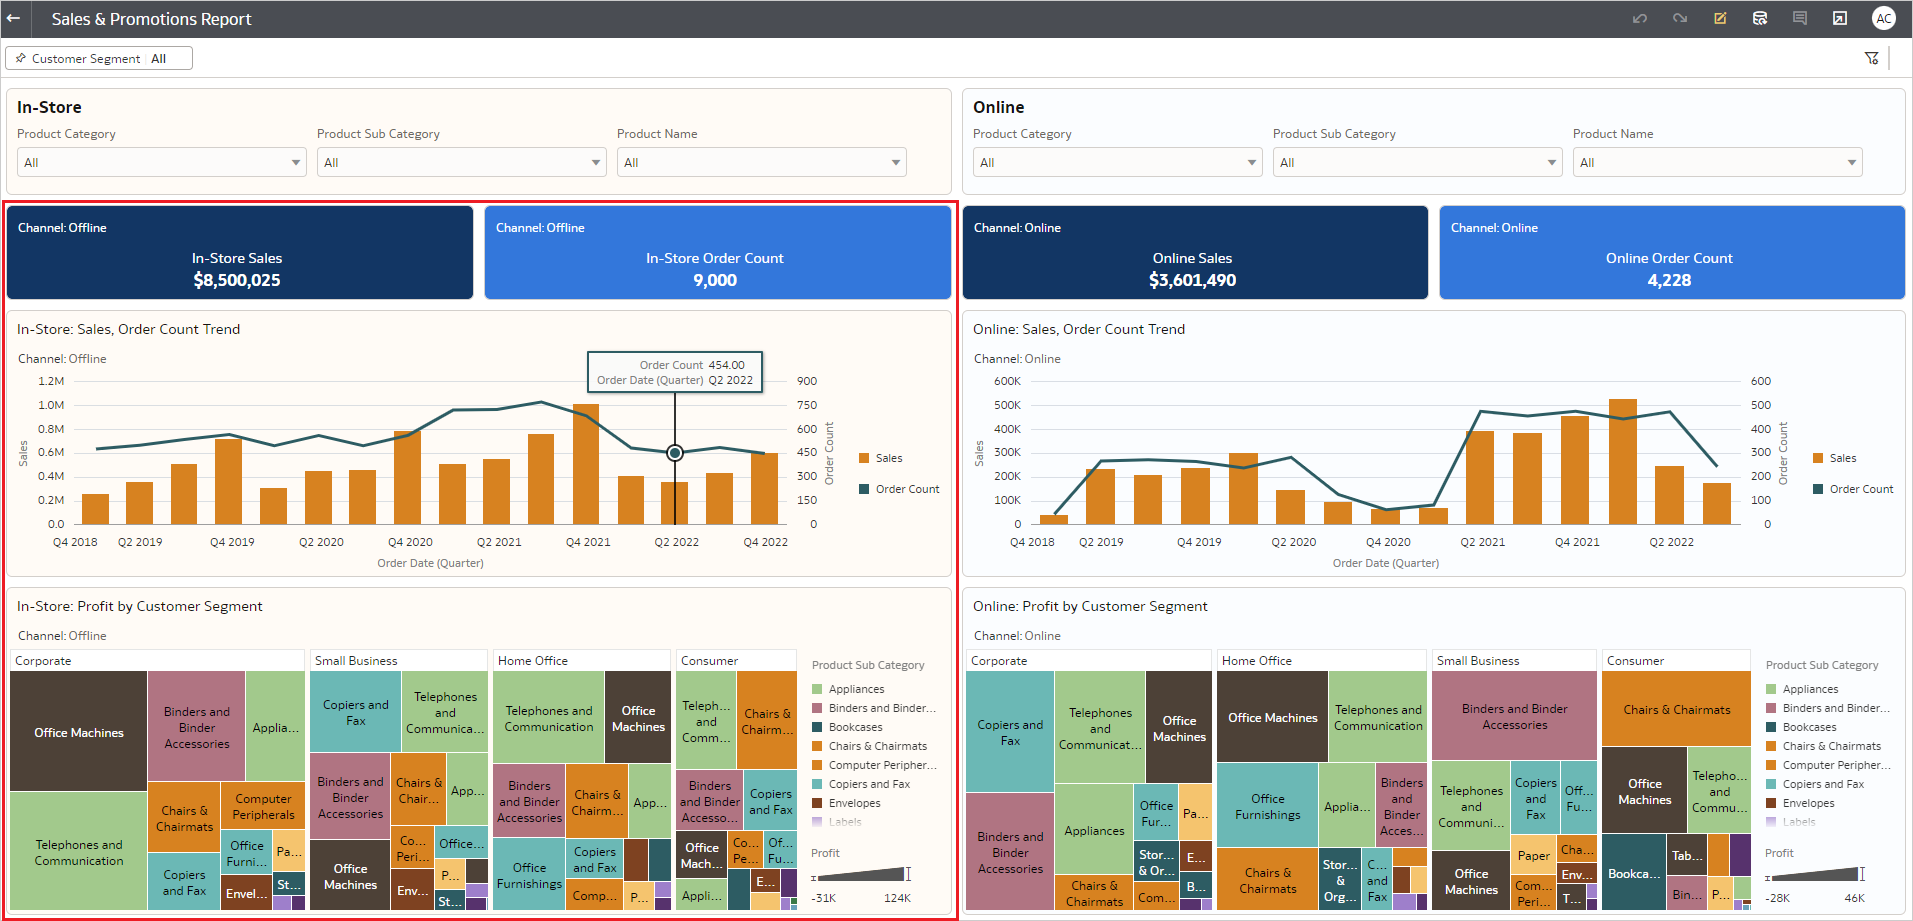The image size is (1913, 921).
Task: Select the Online Order Count tile
Action: point(1670,252)
